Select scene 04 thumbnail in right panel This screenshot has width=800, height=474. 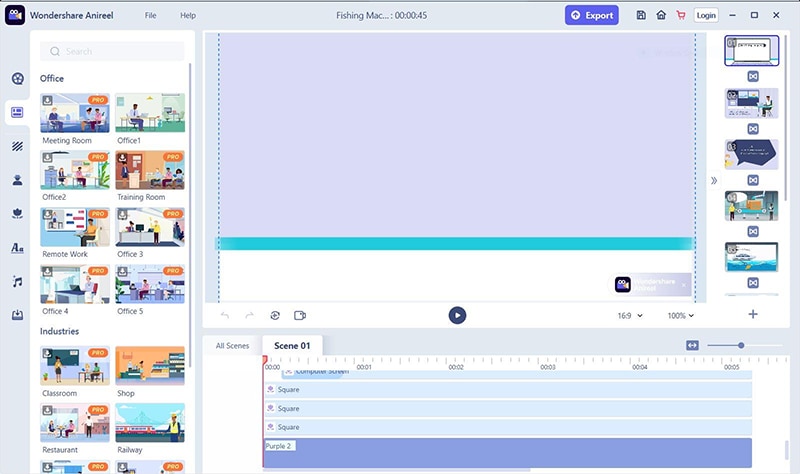click(752, 206)
